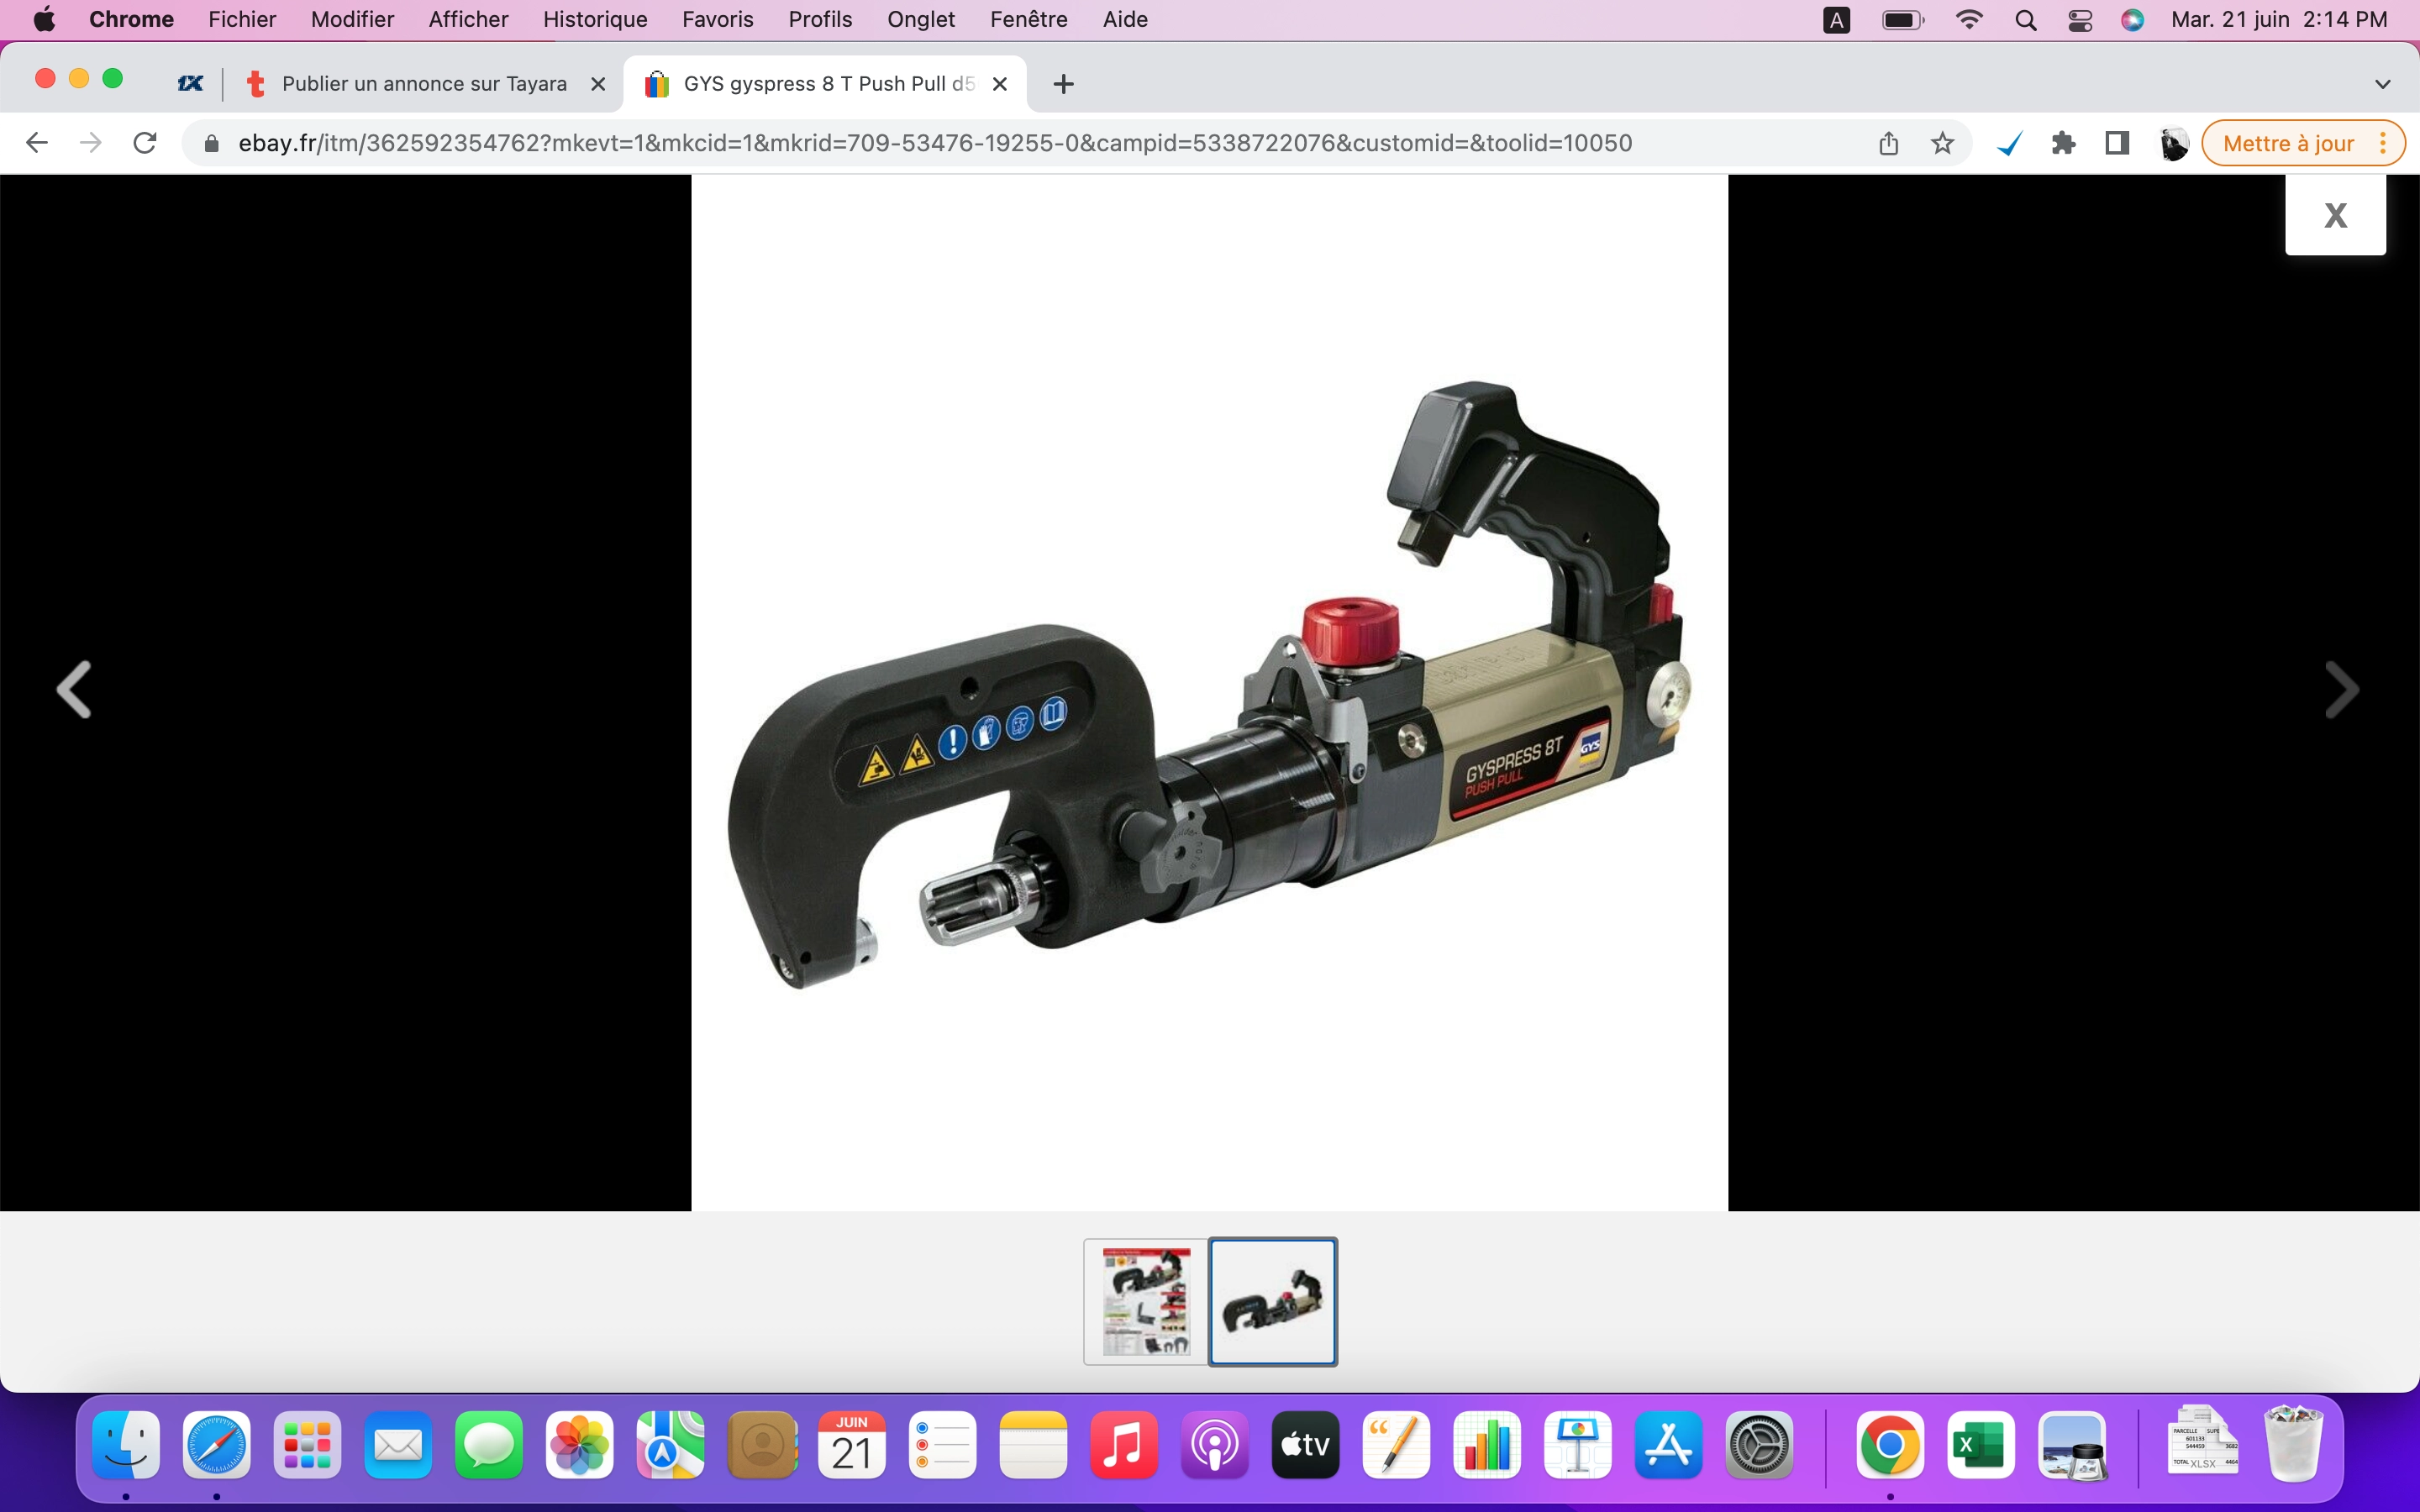Open the Calendar showing 21 in the Dock
The height and width of the screenshot is (1512, 2420).
click(852, 1444)
